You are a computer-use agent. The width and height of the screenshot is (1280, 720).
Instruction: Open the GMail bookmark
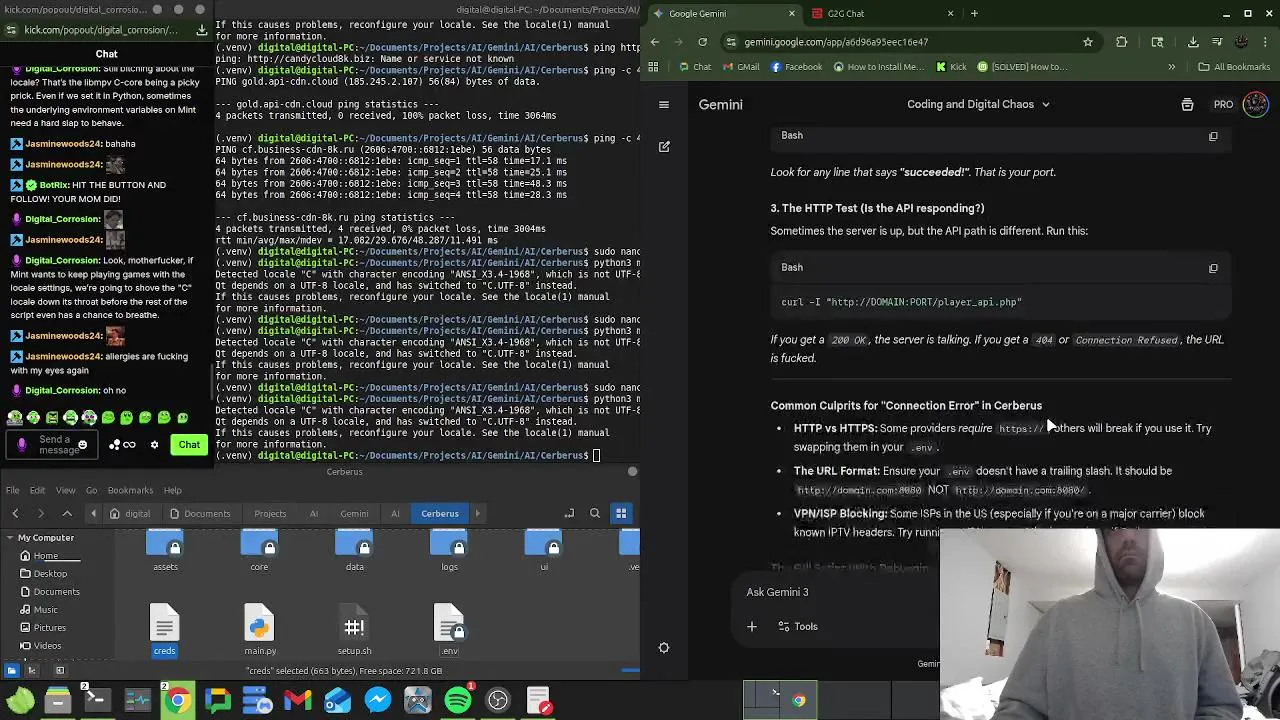740,67
